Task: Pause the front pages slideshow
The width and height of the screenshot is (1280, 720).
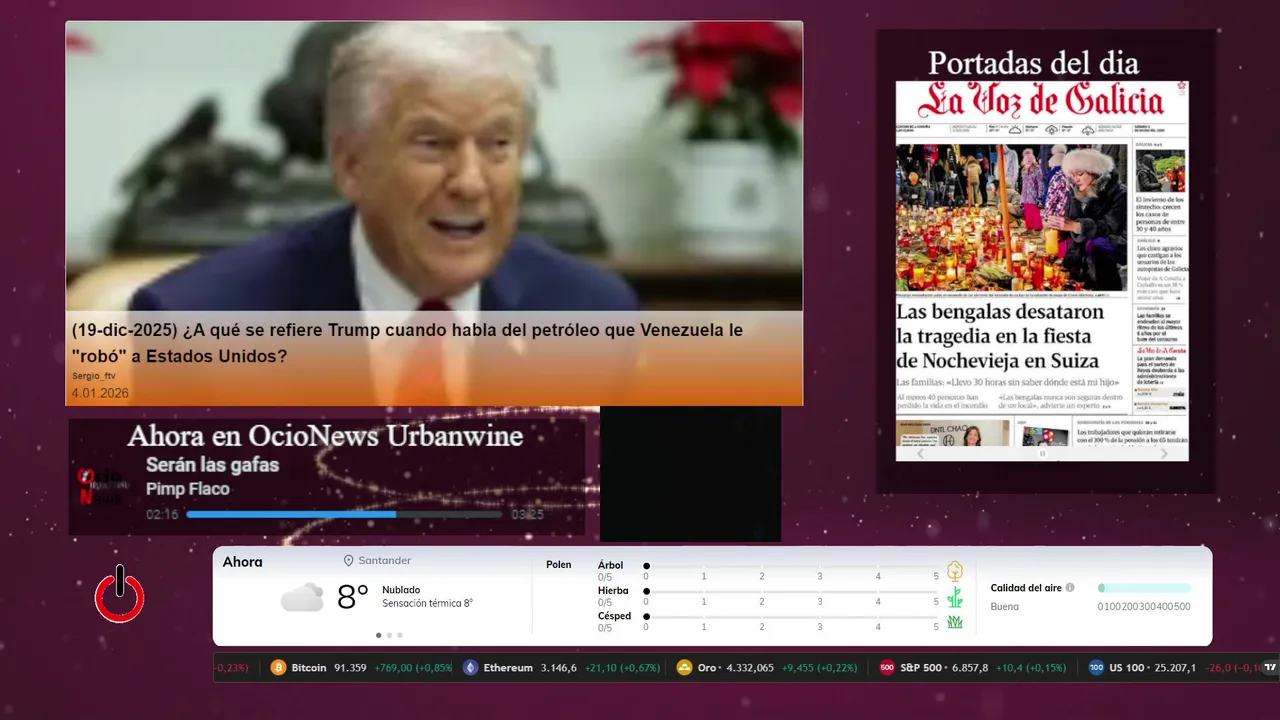Action: (1042, 453)
